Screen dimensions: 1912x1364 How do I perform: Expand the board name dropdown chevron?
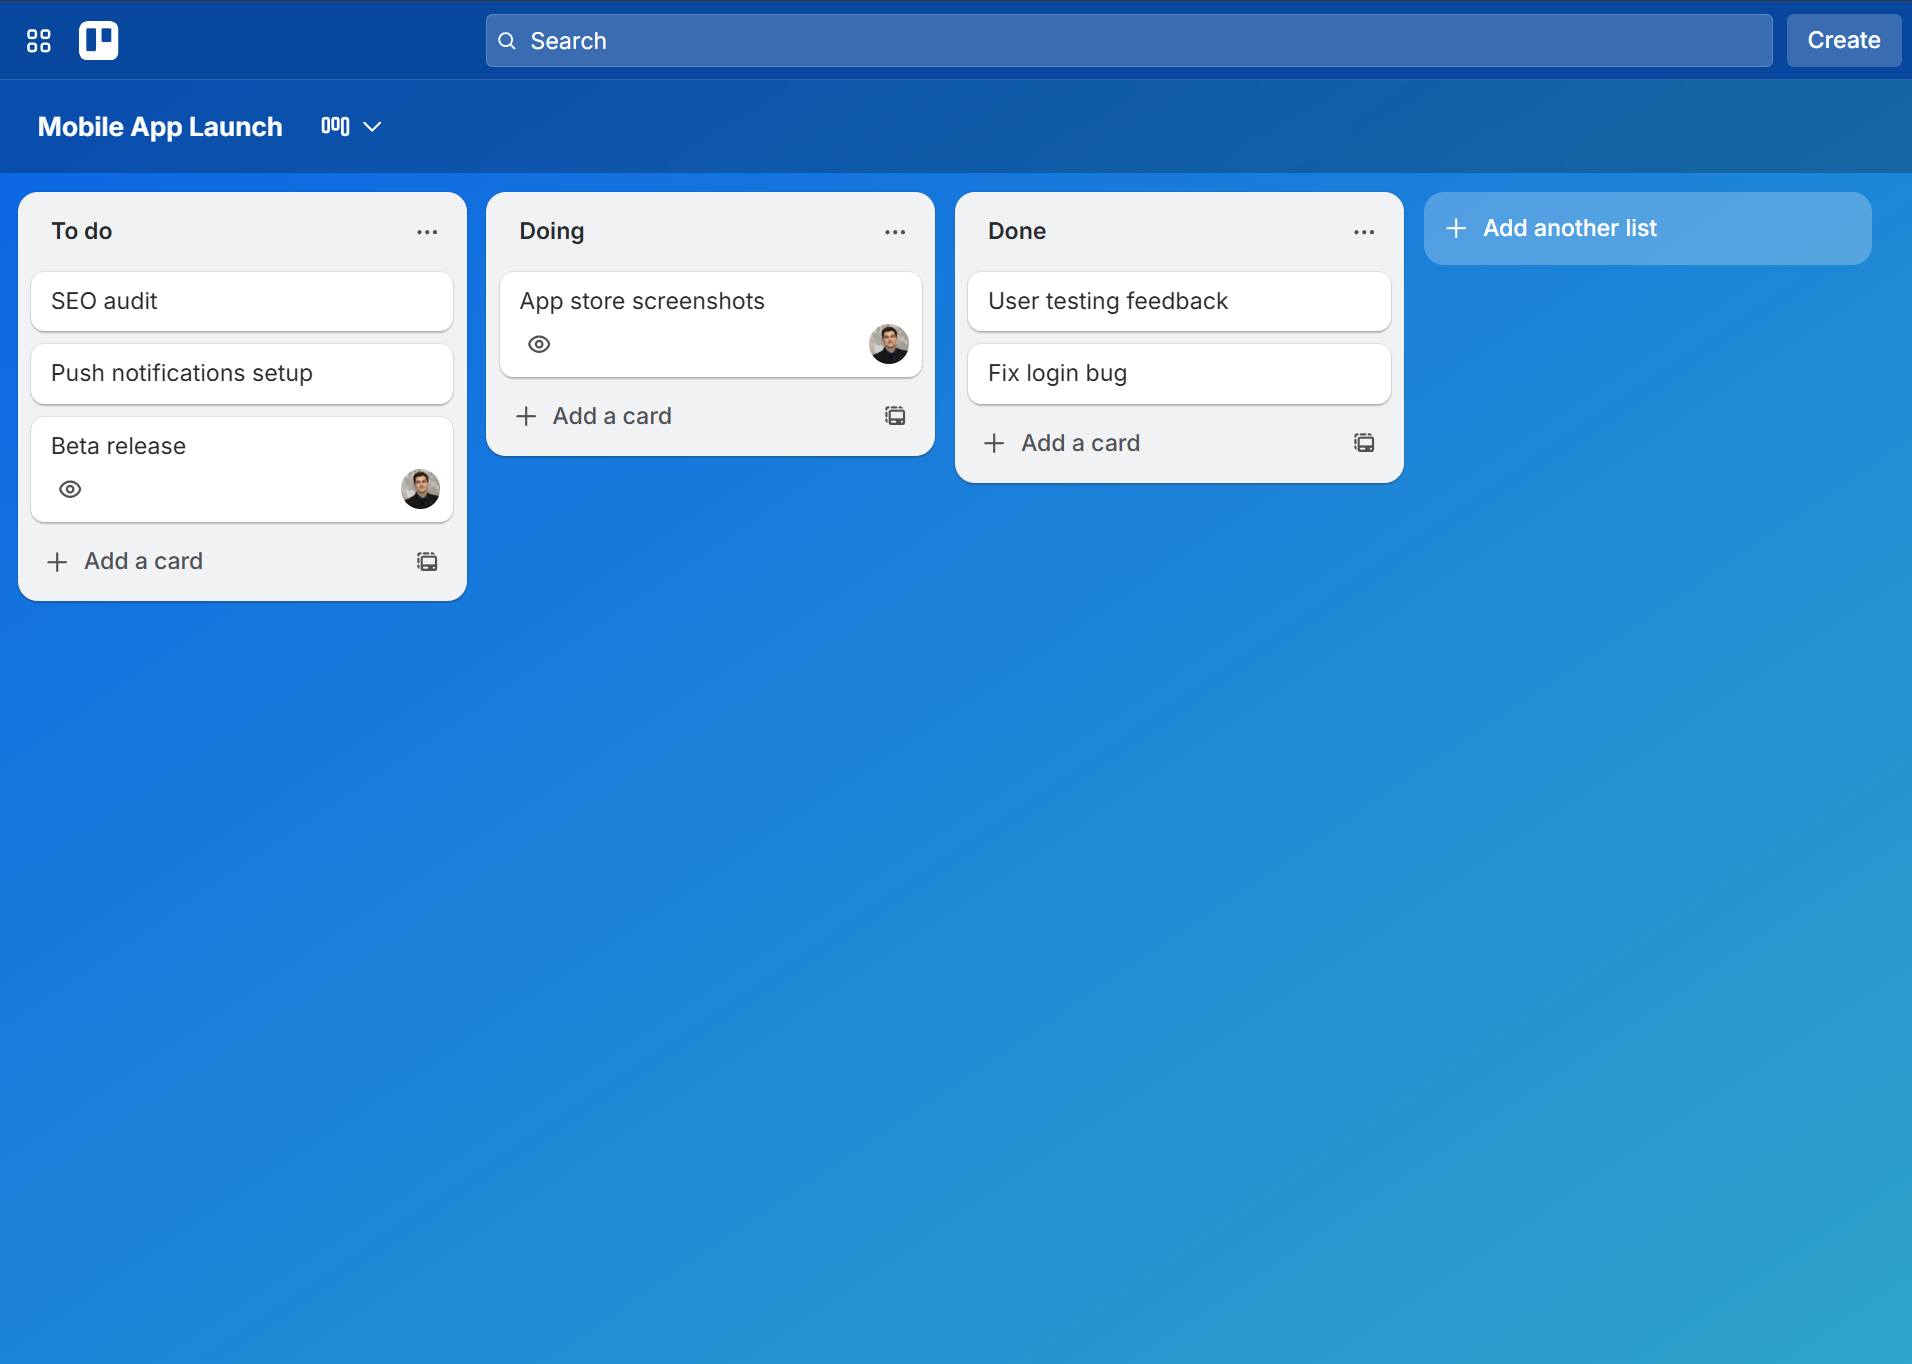coord(371,126)
